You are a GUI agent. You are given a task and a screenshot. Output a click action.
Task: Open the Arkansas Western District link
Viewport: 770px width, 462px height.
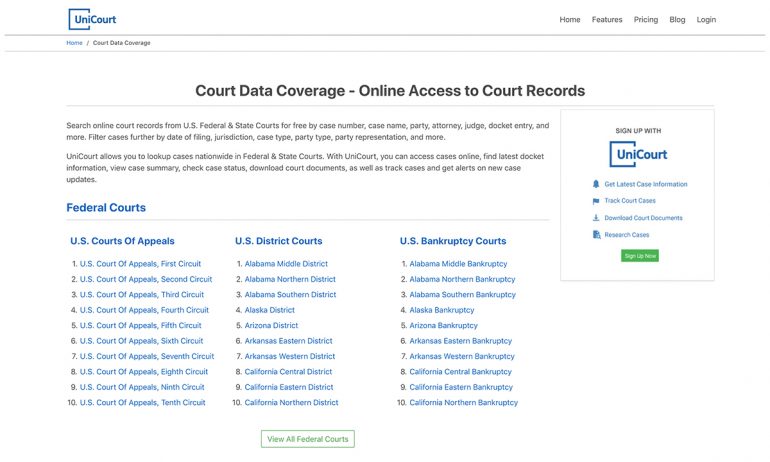pos(290,356)
